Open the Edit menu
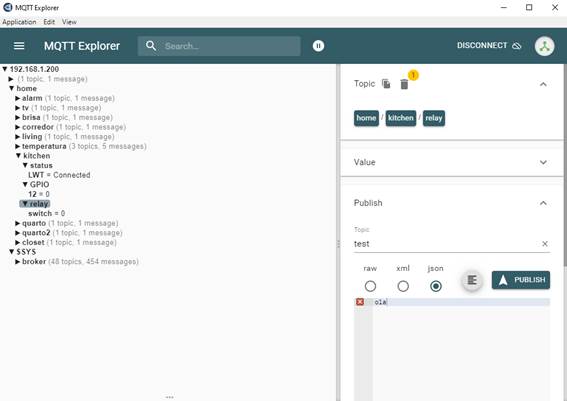 click(x=49, y=22)
